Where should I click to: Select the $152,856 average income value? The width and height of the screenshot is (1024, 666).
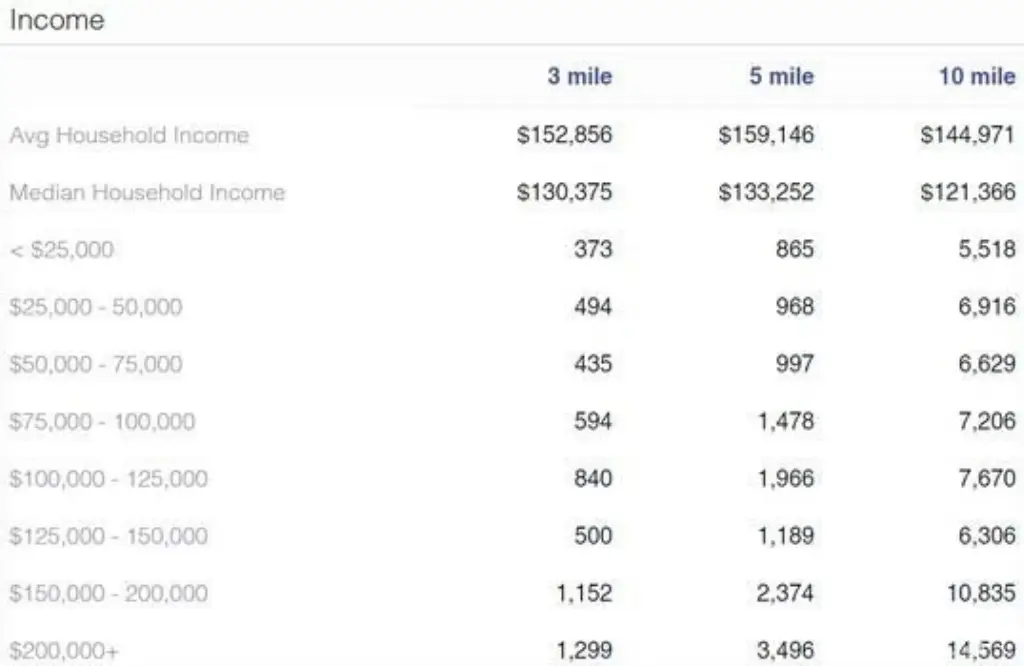[x=564, y=135]
